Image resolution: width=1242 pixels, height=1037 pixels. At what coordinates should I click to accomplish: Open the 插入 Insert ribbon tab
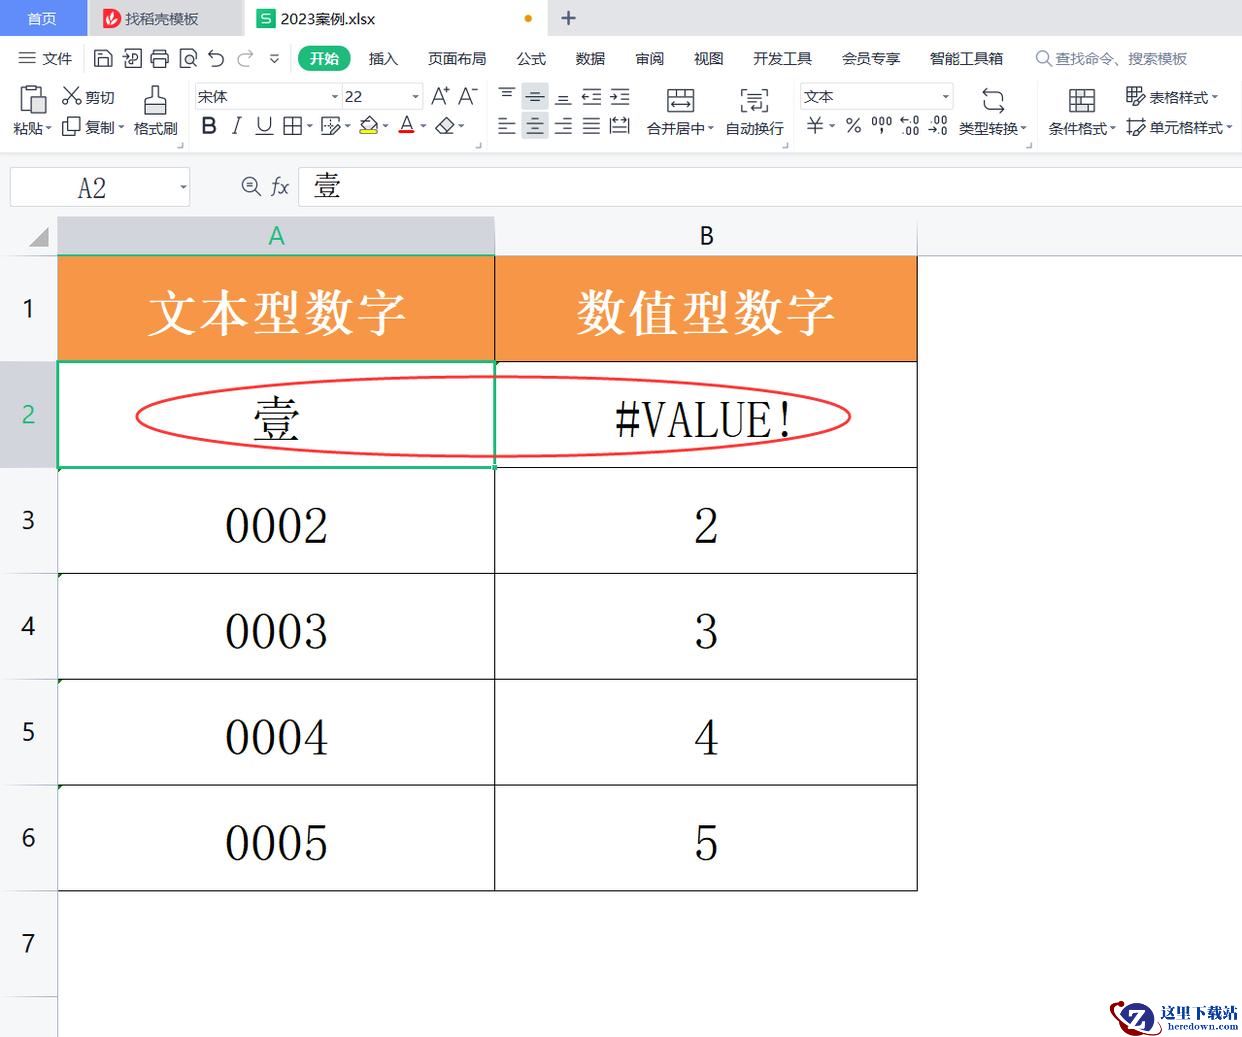pyautogui.click(x=383, y=59)
